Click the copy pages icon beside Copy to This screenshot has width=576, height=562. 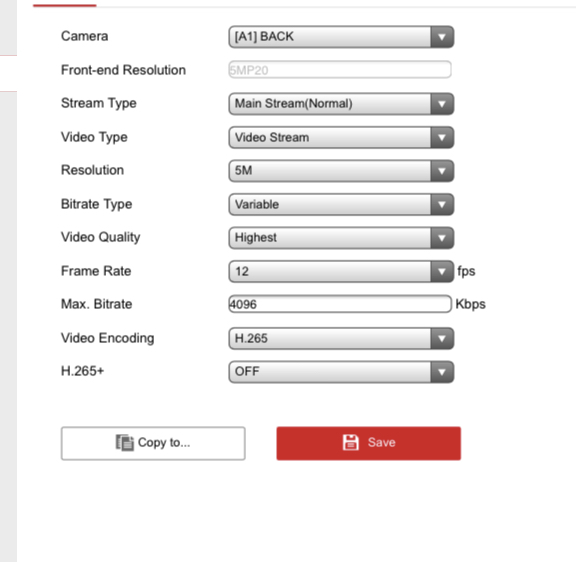click(125, 443)
